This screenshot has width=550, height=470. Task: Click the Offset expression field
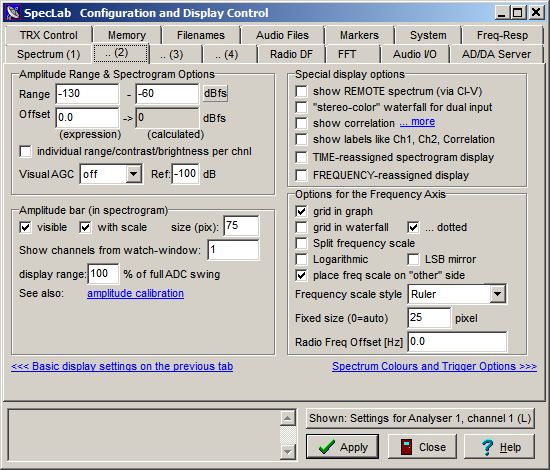pos(87,118)
